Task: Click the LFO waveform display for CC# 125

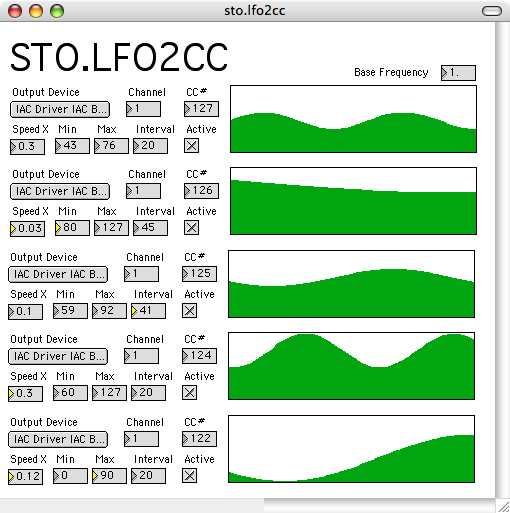Action: click(x=351, y=284)
